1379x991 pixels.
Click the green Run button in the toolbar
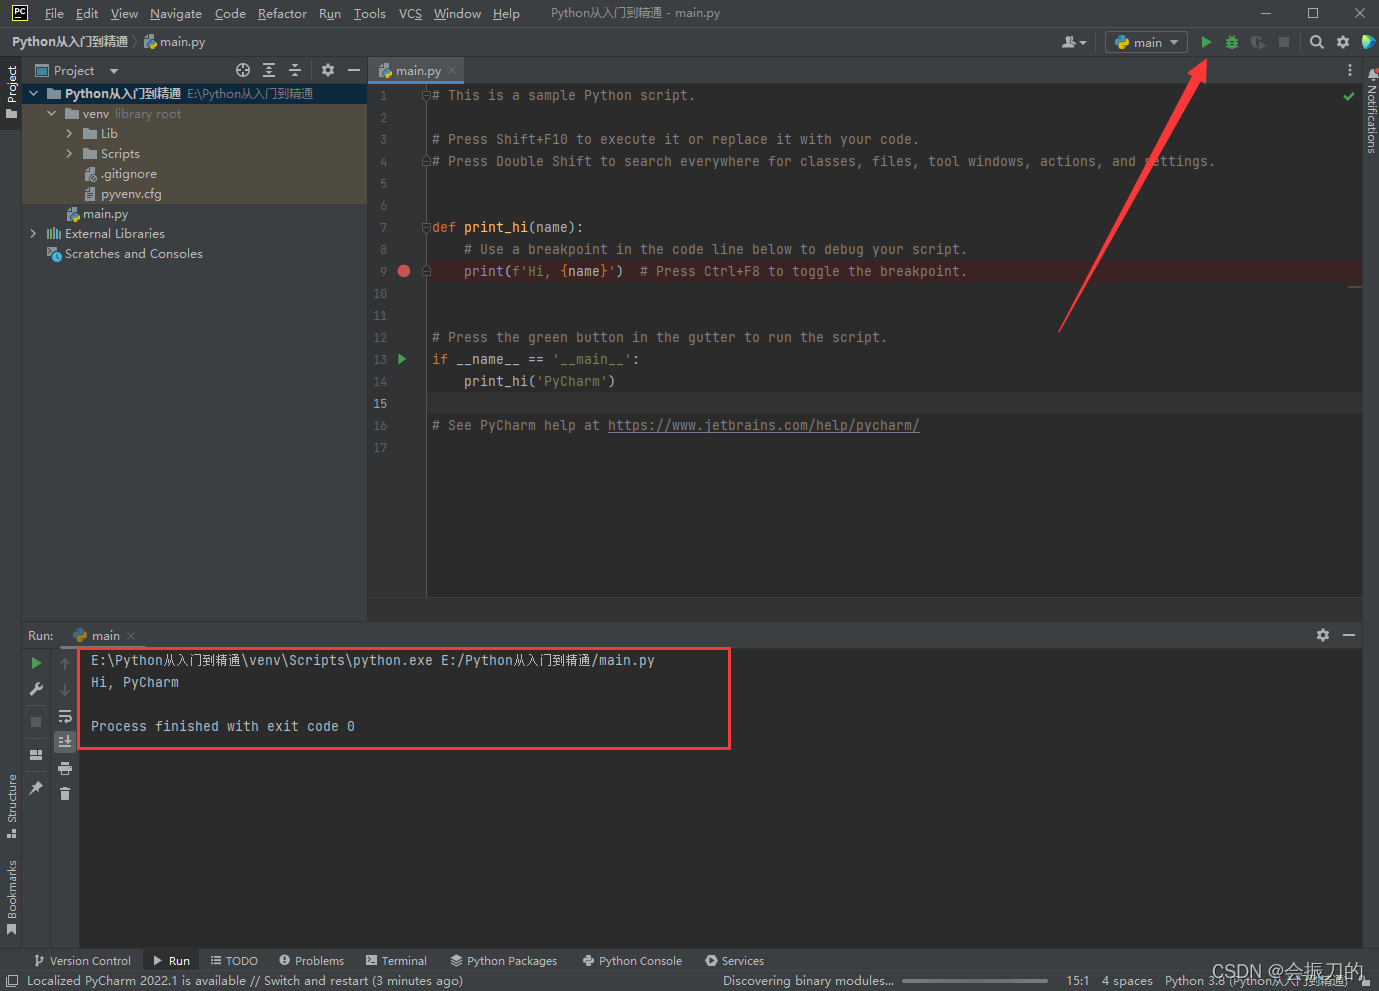1206,42
